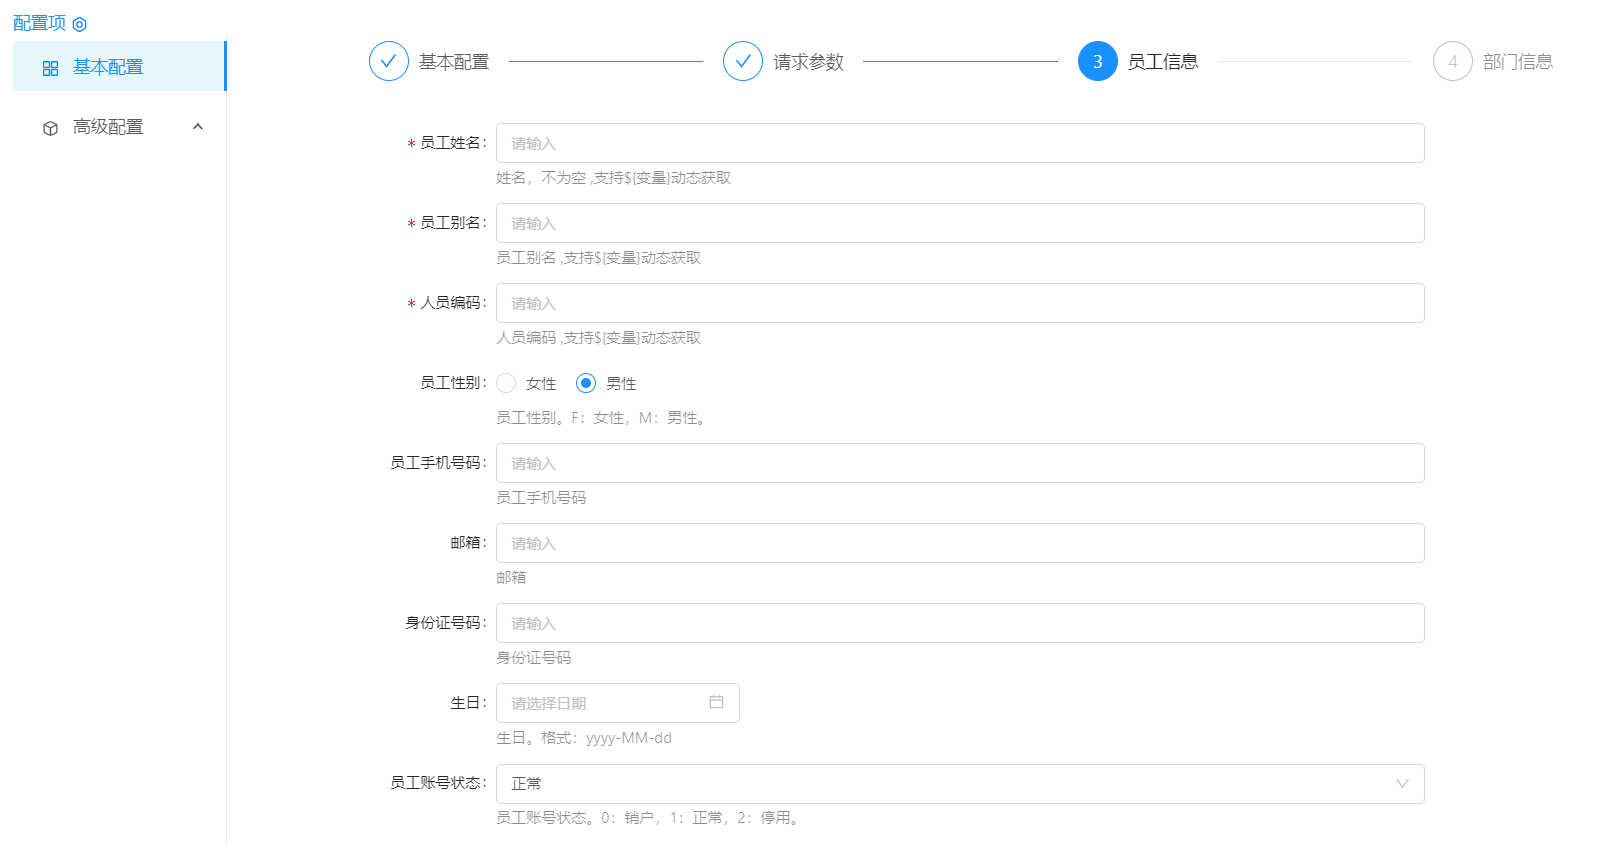Click the grid icon next to 基本配置
The image size is (1614, 847).
50,68
